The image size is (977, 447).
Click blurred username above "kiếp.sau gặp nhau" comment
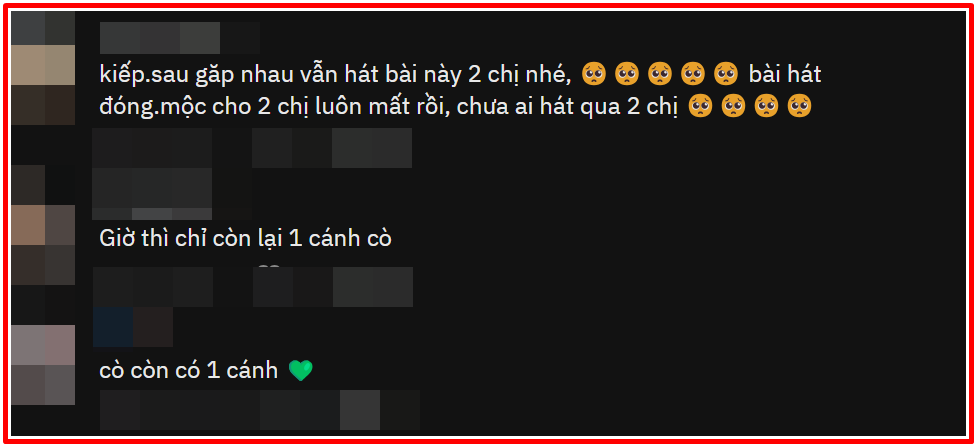179,37
